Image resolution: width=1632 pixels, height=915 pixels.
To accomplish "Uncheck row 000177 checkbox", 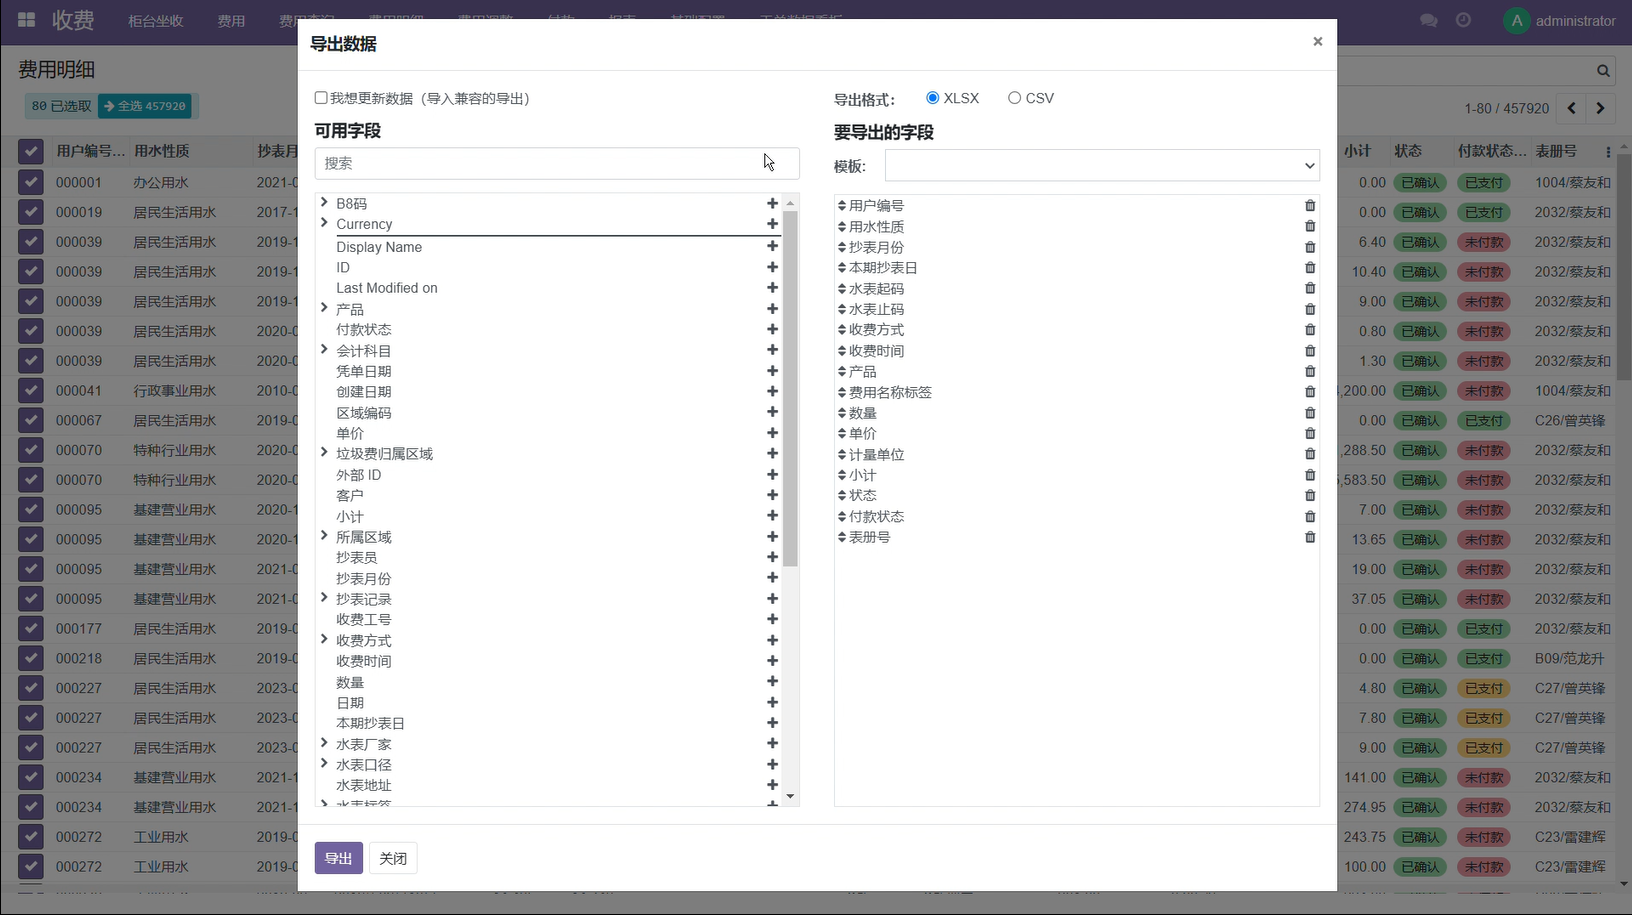I will pos(31,629).
